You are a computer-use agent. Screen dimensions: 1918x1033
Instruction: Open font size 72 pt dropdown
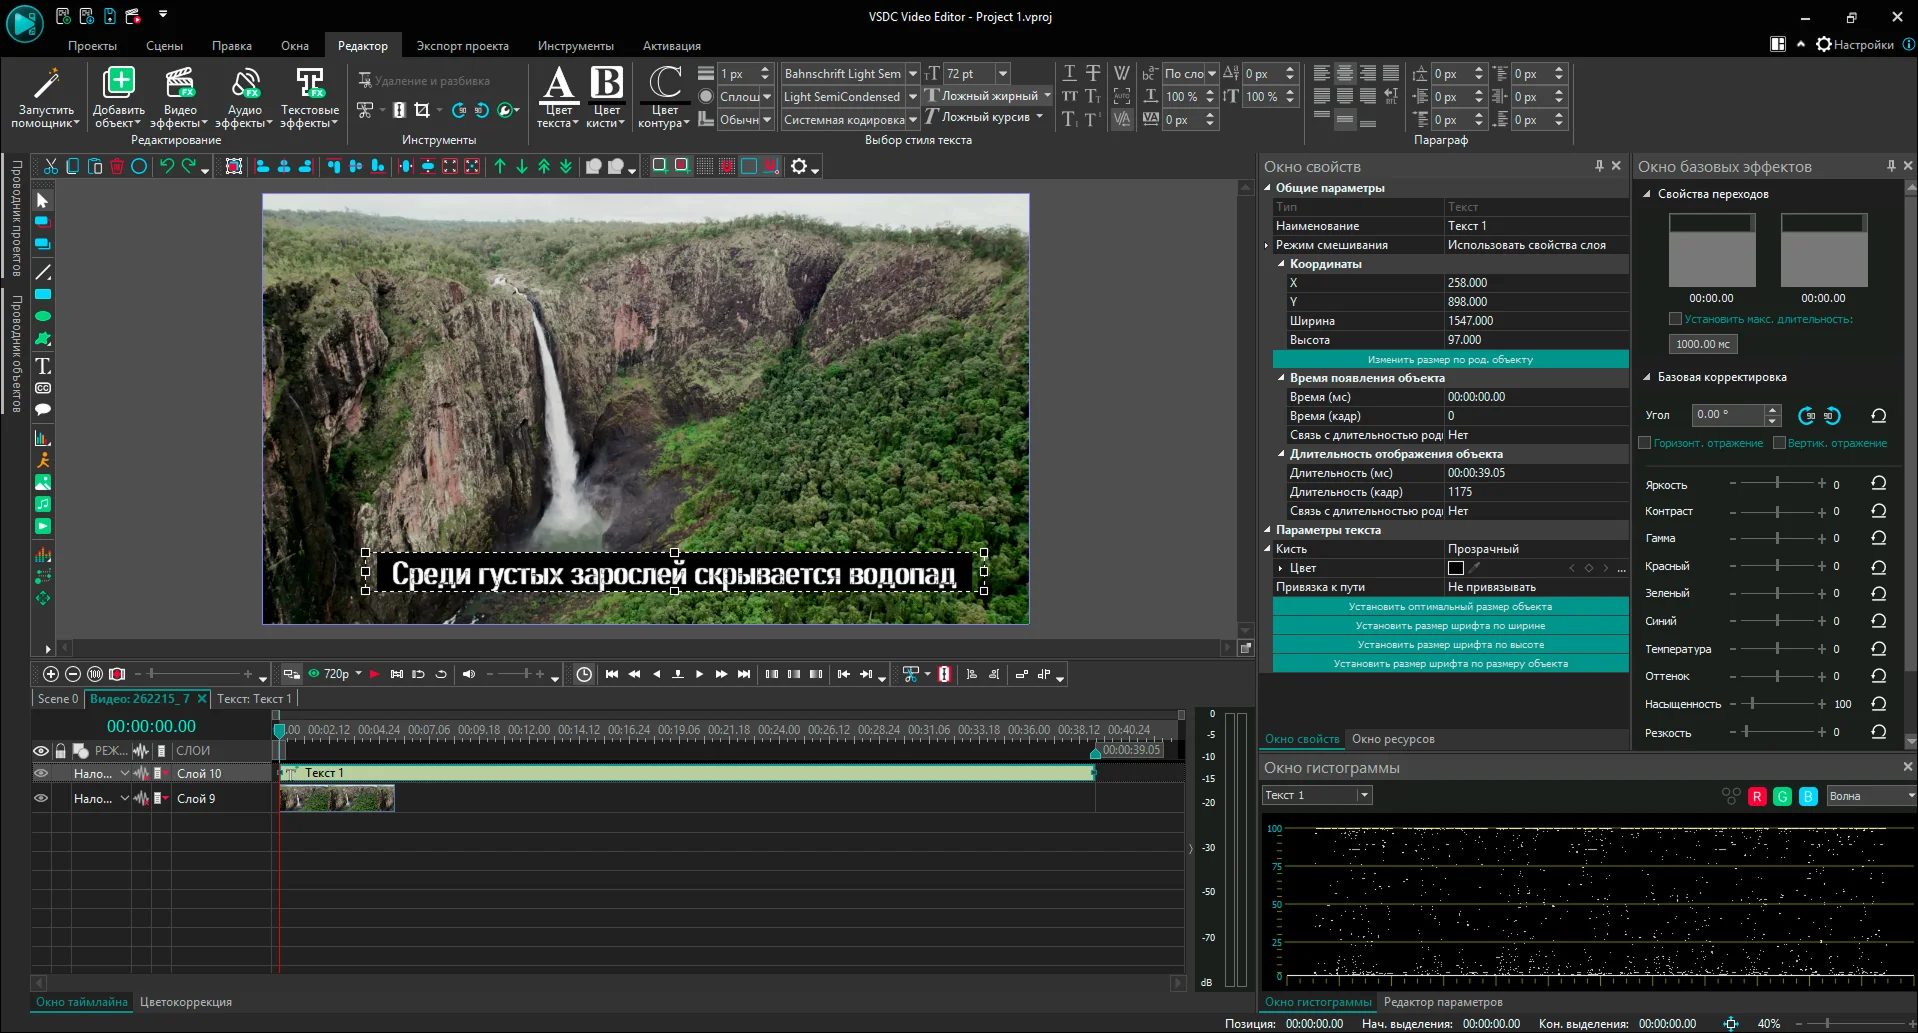point(1002,74)
